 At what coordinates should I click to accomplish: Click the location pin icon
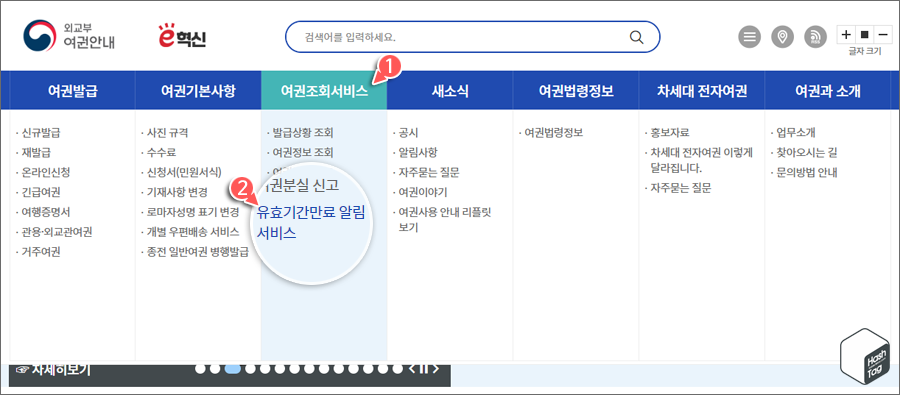tap(782, 37)
